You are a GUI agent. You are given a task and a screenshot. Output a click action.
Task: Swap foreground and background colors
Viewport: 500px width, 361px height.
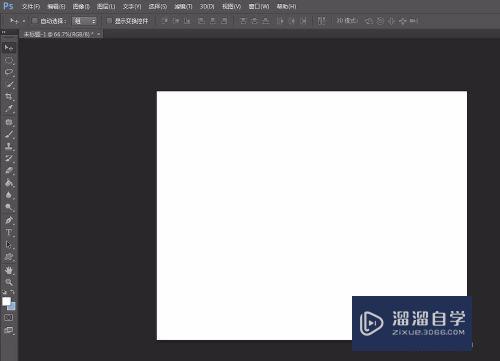pyautogui.click(x=13, y=292)
